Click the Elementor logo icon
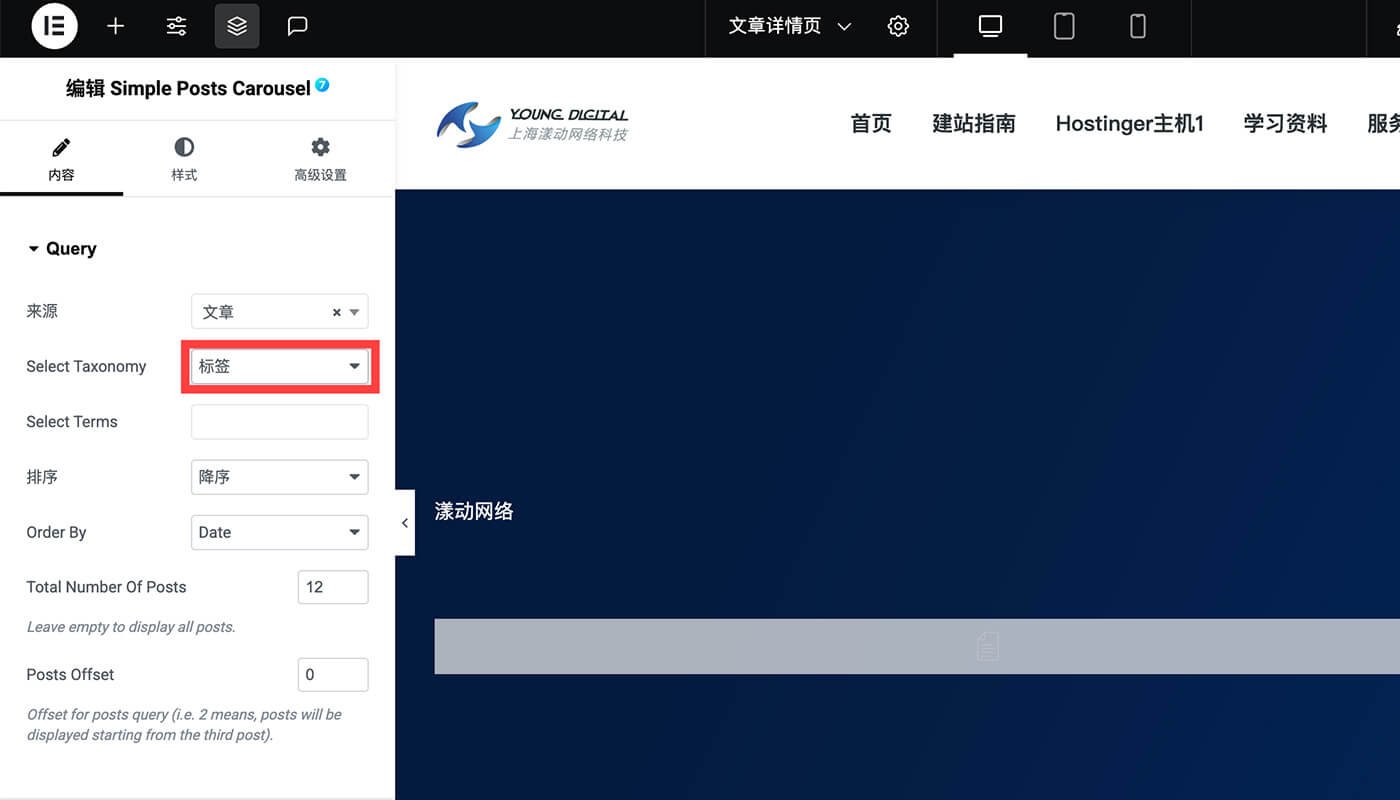 coord(54,26)
